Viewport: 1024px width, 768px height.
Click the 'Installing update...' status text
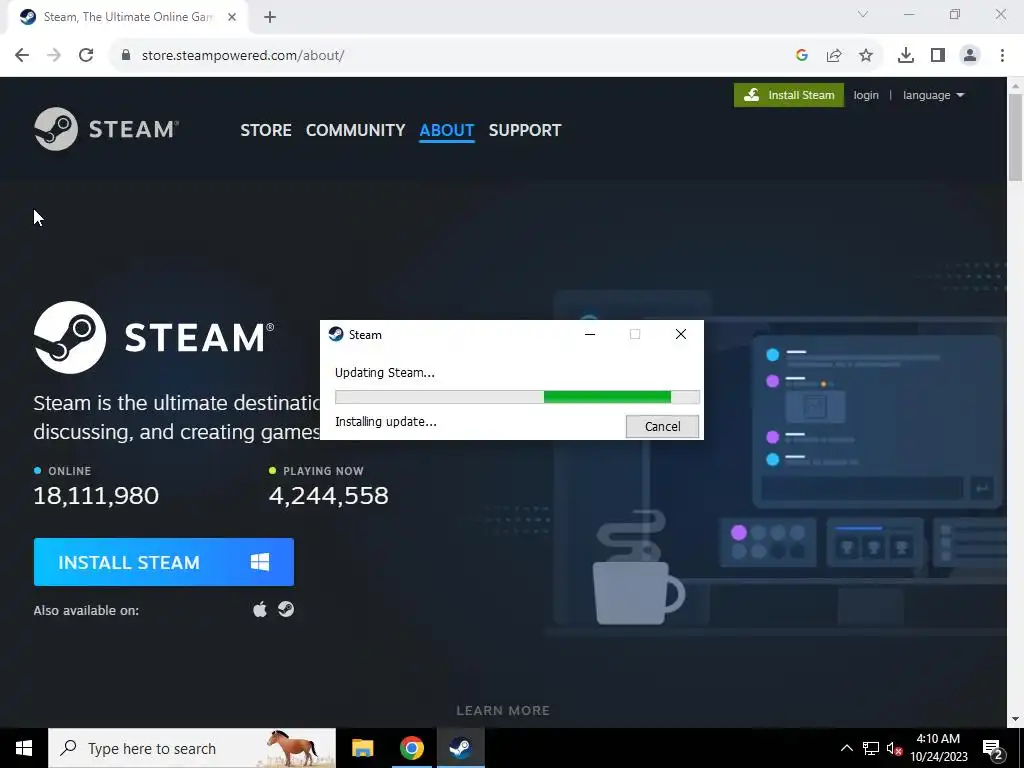click(x=385, y=422)
